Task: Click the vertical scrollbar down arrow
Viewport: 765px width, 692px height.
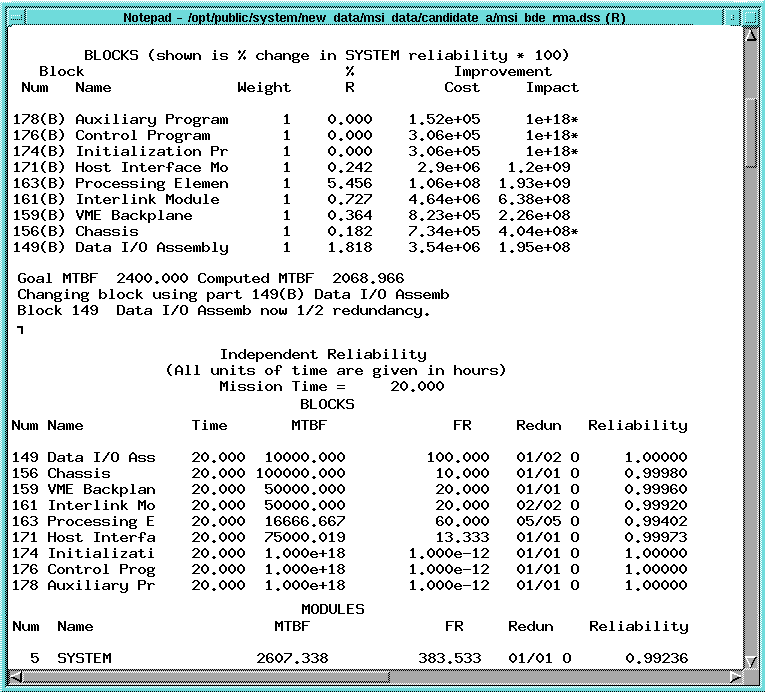Action: (750, 660)
